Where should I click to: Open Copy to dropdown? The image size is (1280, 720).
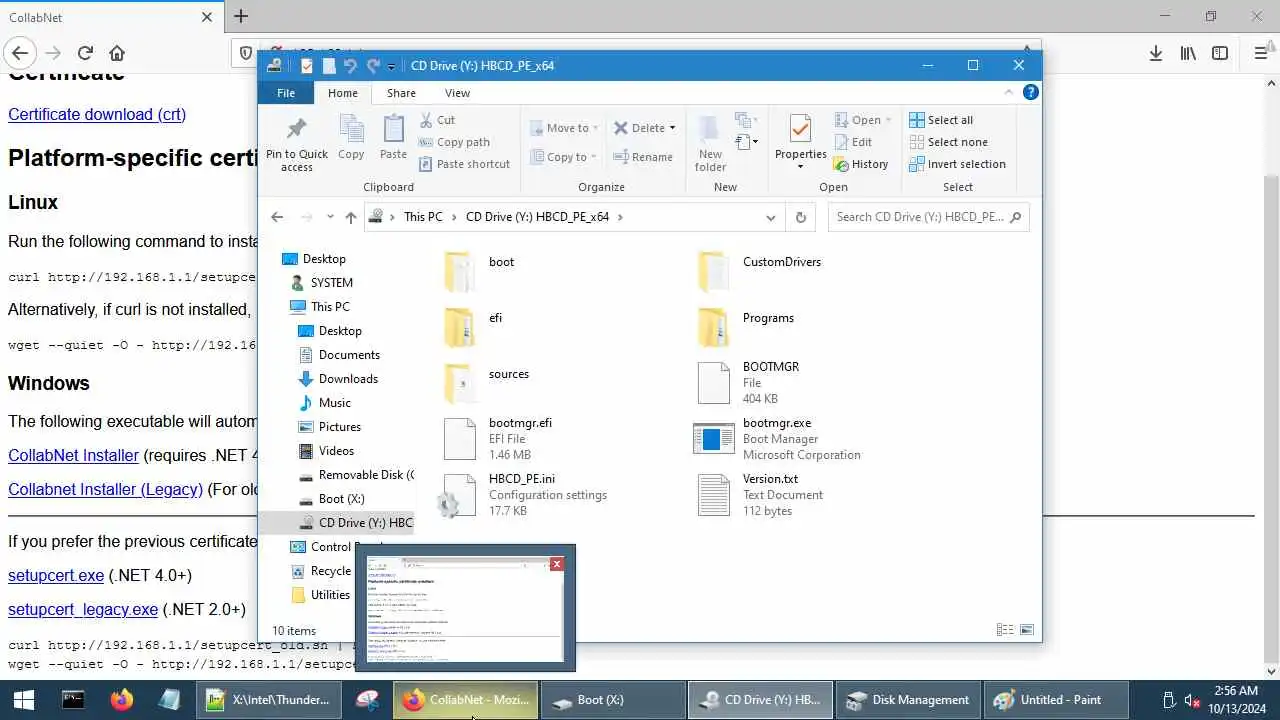click(x=565, y=157)
